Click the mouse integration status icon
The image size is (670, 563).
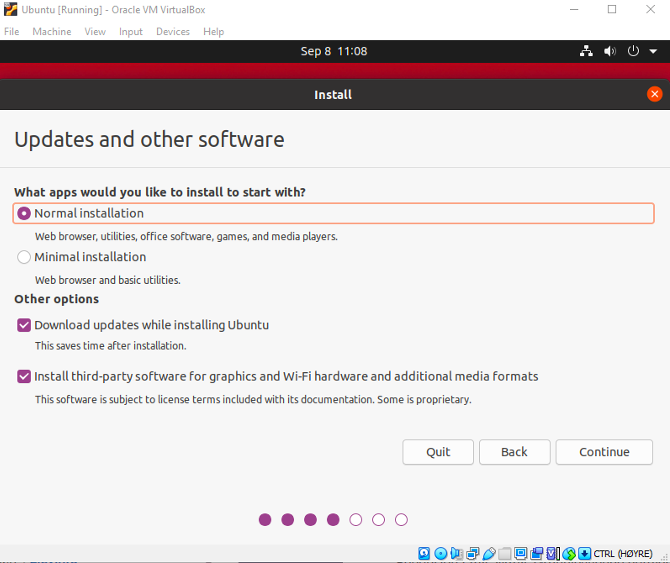click(569, 554)
